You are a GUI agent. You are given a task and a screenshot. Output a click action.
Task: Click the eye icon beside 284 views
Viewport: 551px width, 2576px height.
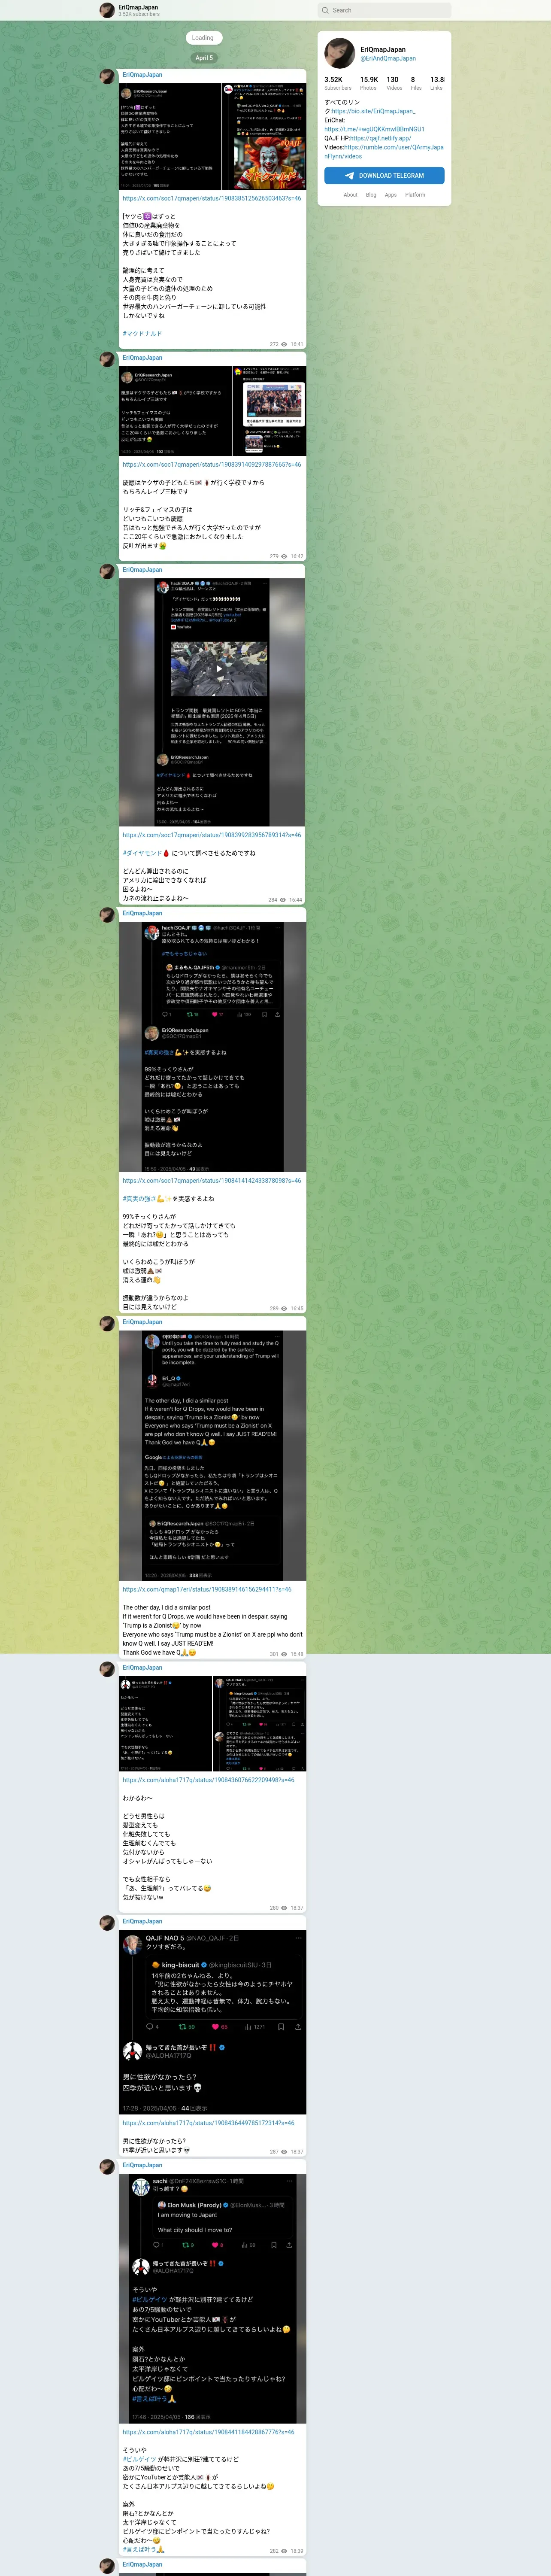point(282,899)
